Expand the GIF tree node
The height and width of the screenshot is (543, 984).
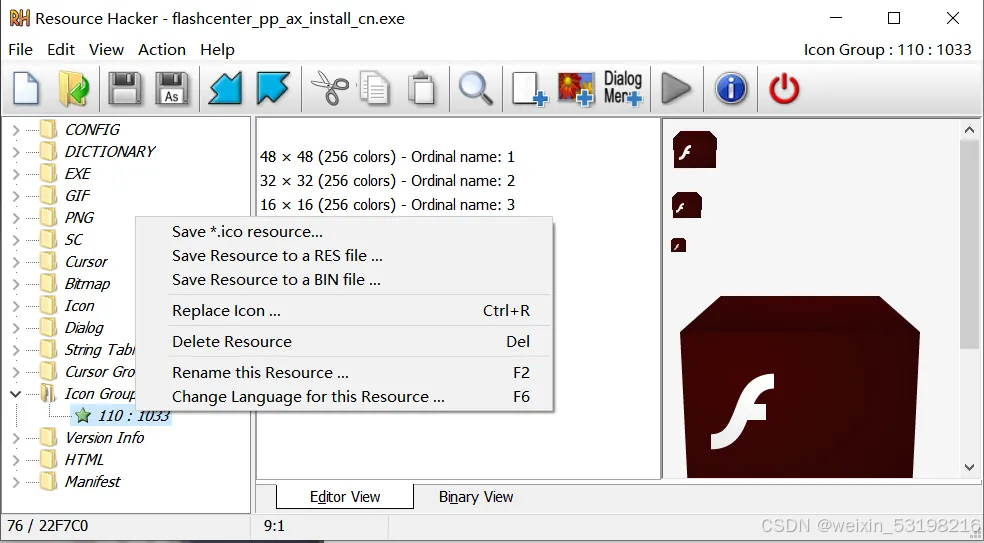click(x=16, y=196)
